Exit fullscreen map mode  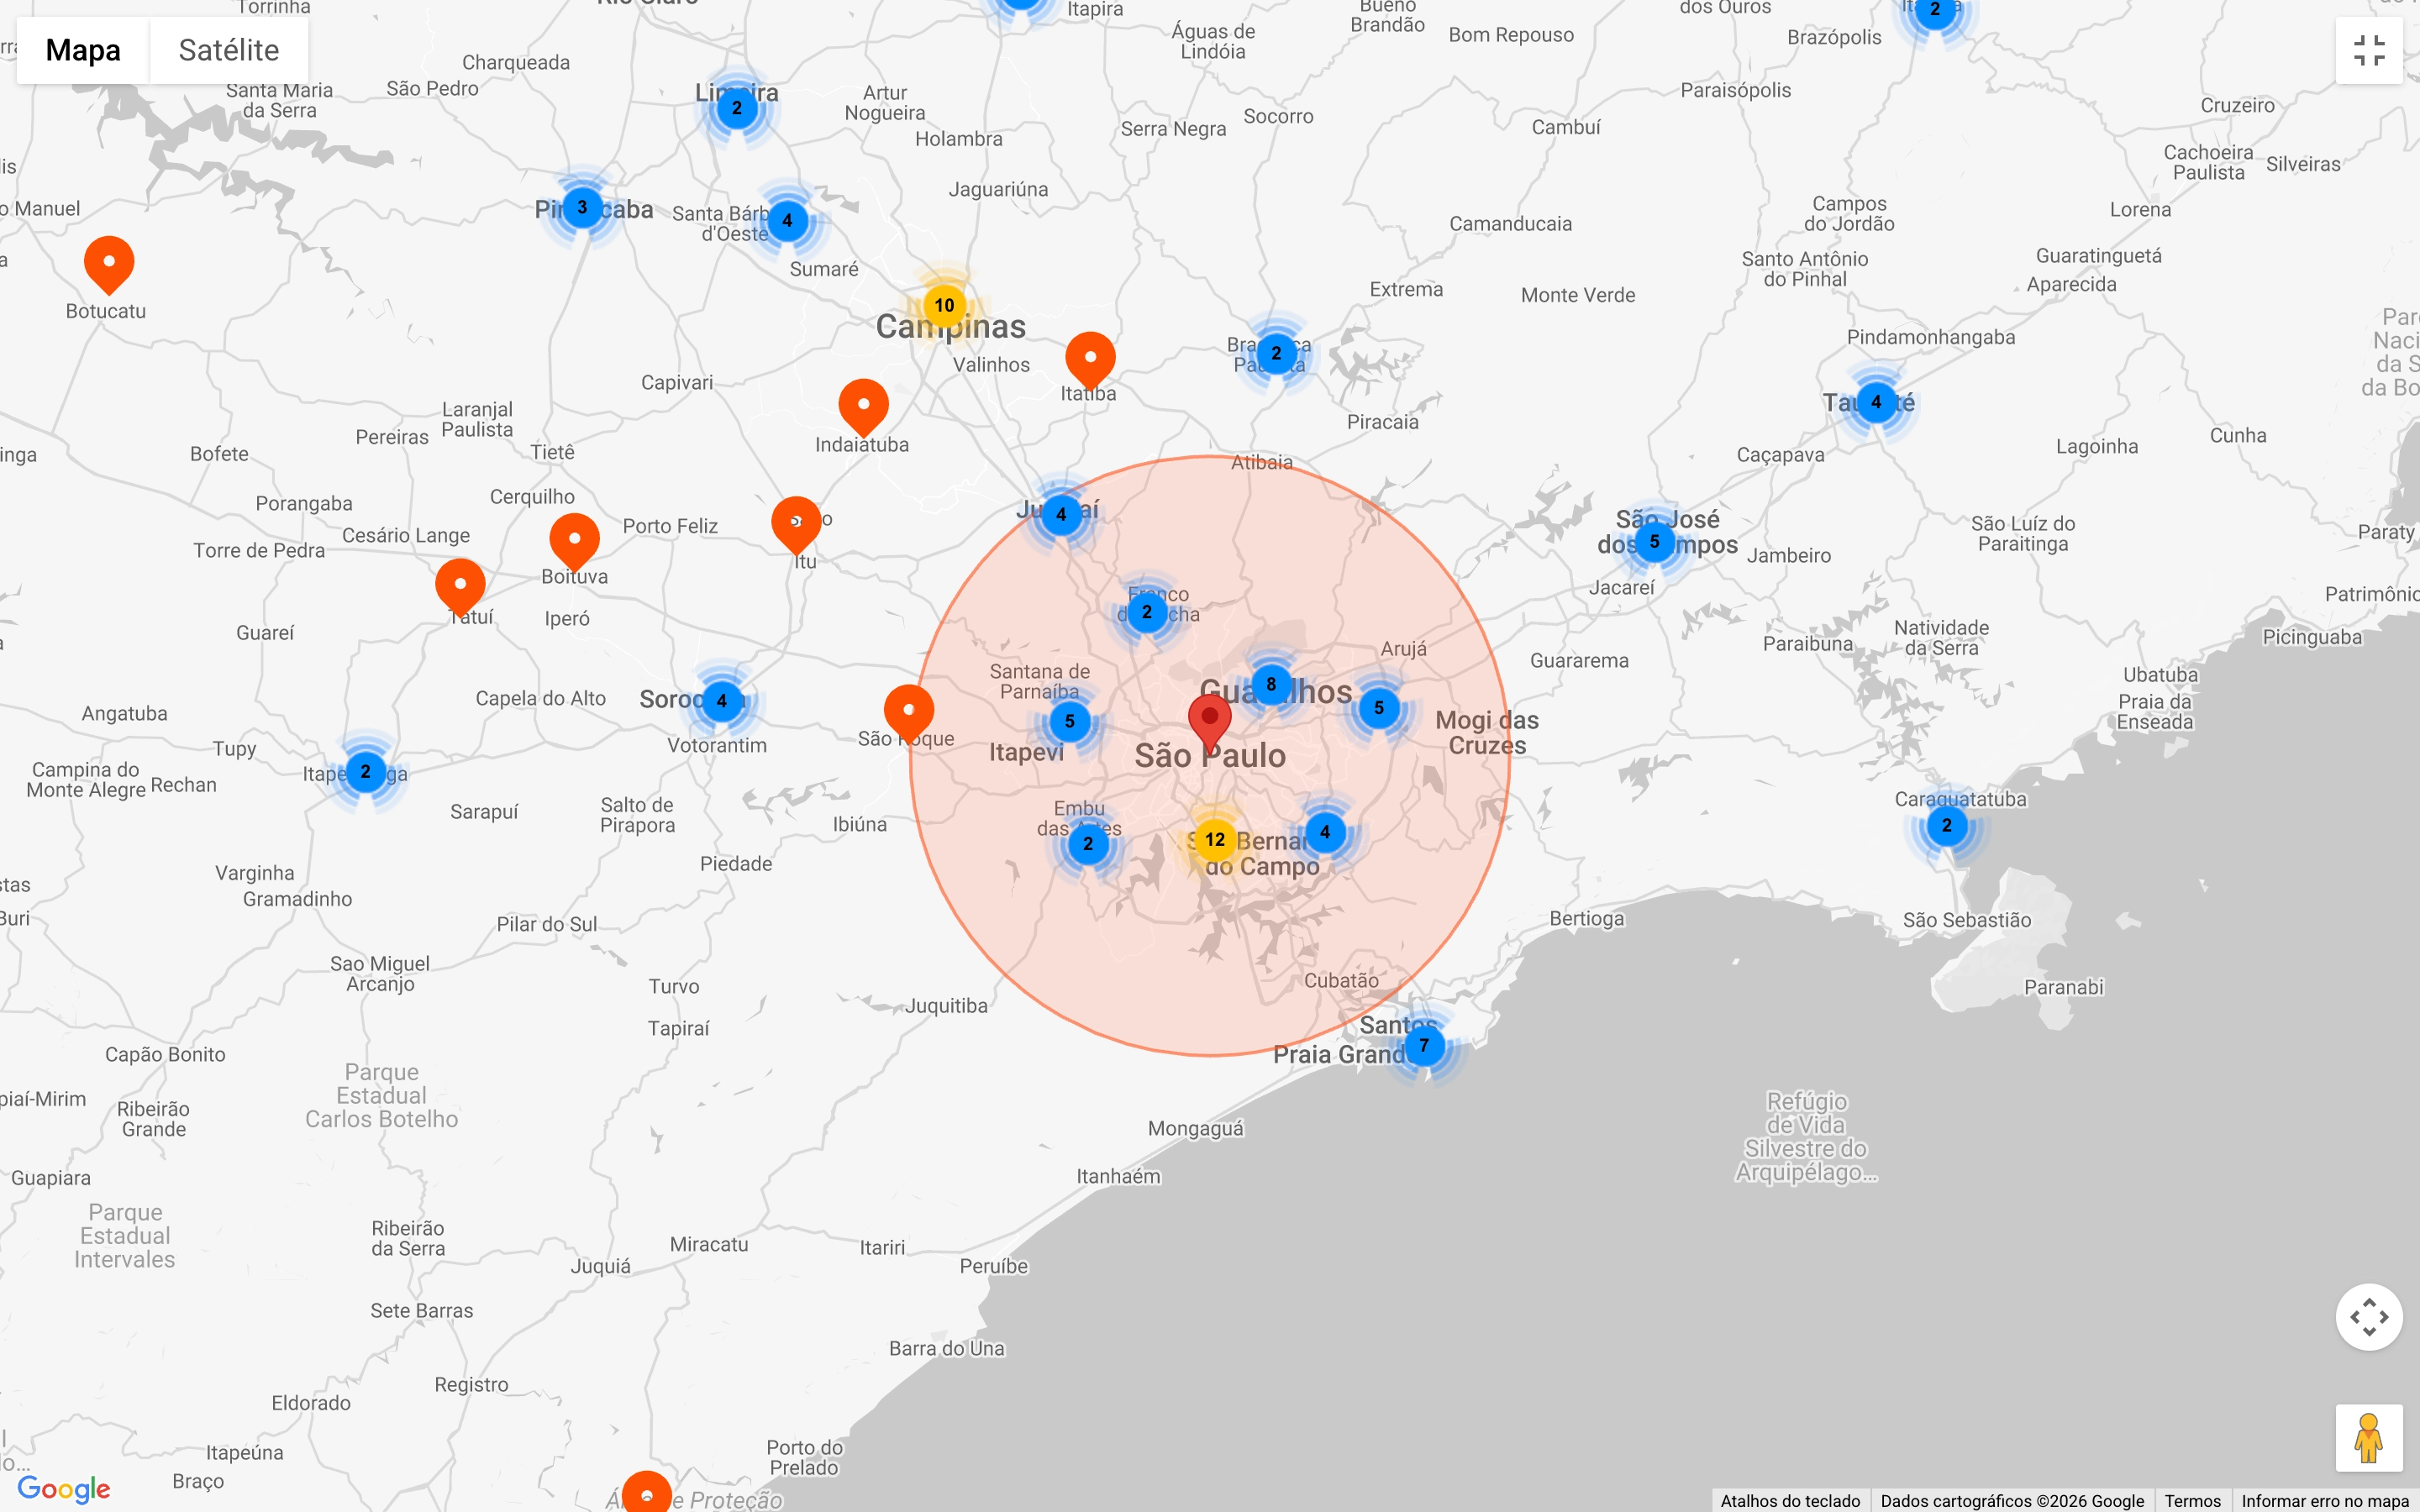coord(2369,50)
